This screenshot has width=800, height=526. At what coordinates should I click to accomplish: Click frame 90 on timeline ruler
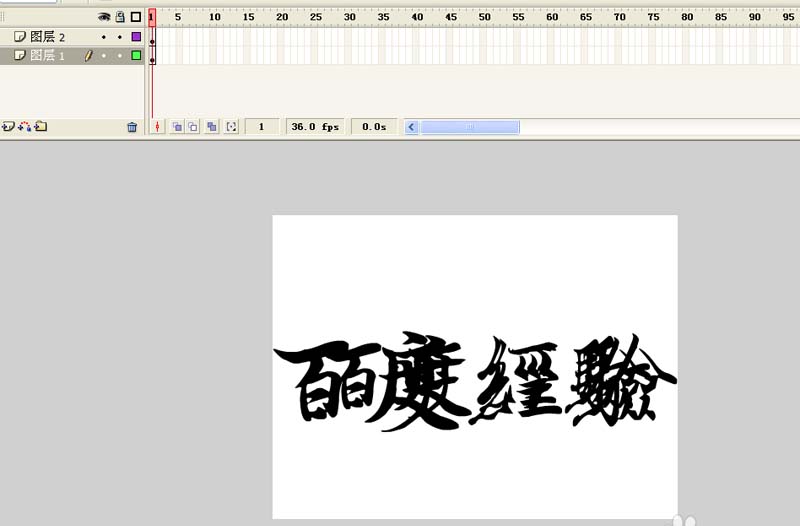(x=755, y=17)
